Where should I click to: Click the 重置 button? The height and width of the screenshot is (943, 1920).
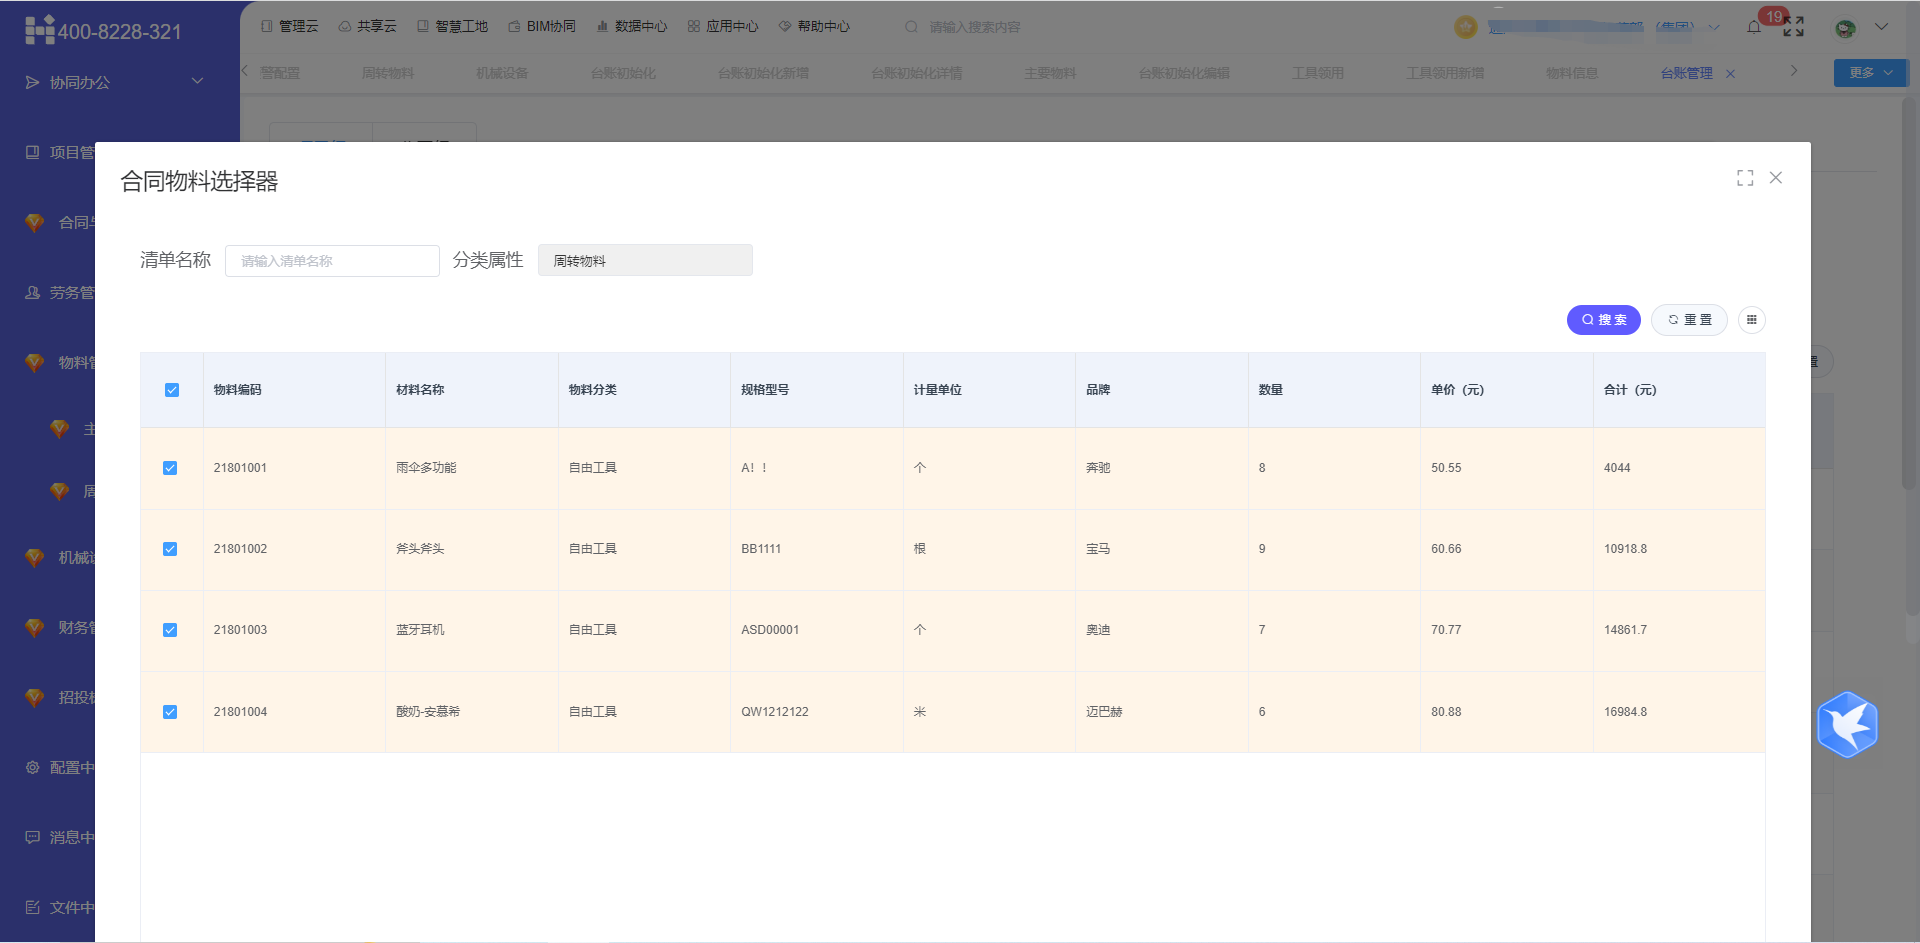pyautogui.click(x=1689, y=320)
